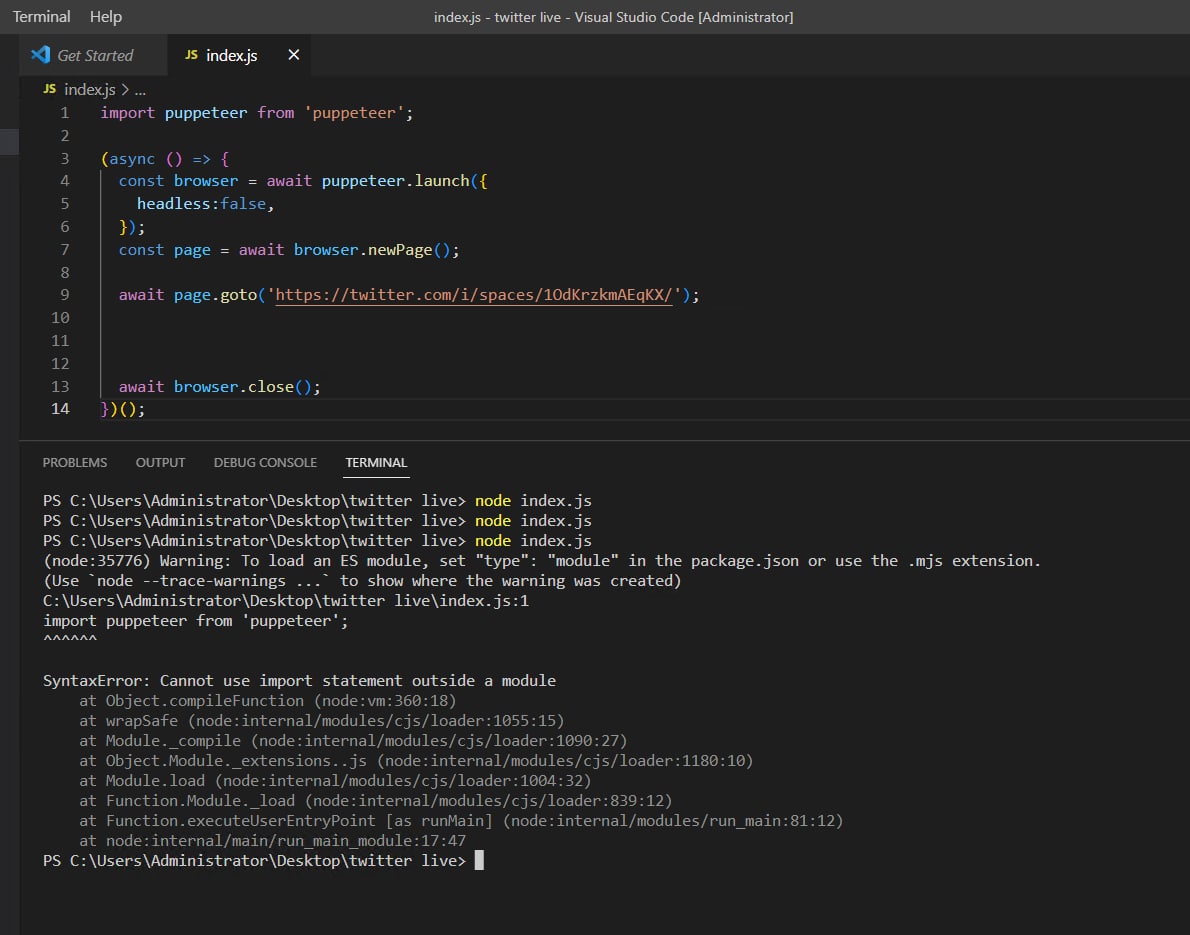Viewport: 1190px width, 935px height.
Task: Click the "Function.Module._load" stack trace line
Action: (376, 801)
